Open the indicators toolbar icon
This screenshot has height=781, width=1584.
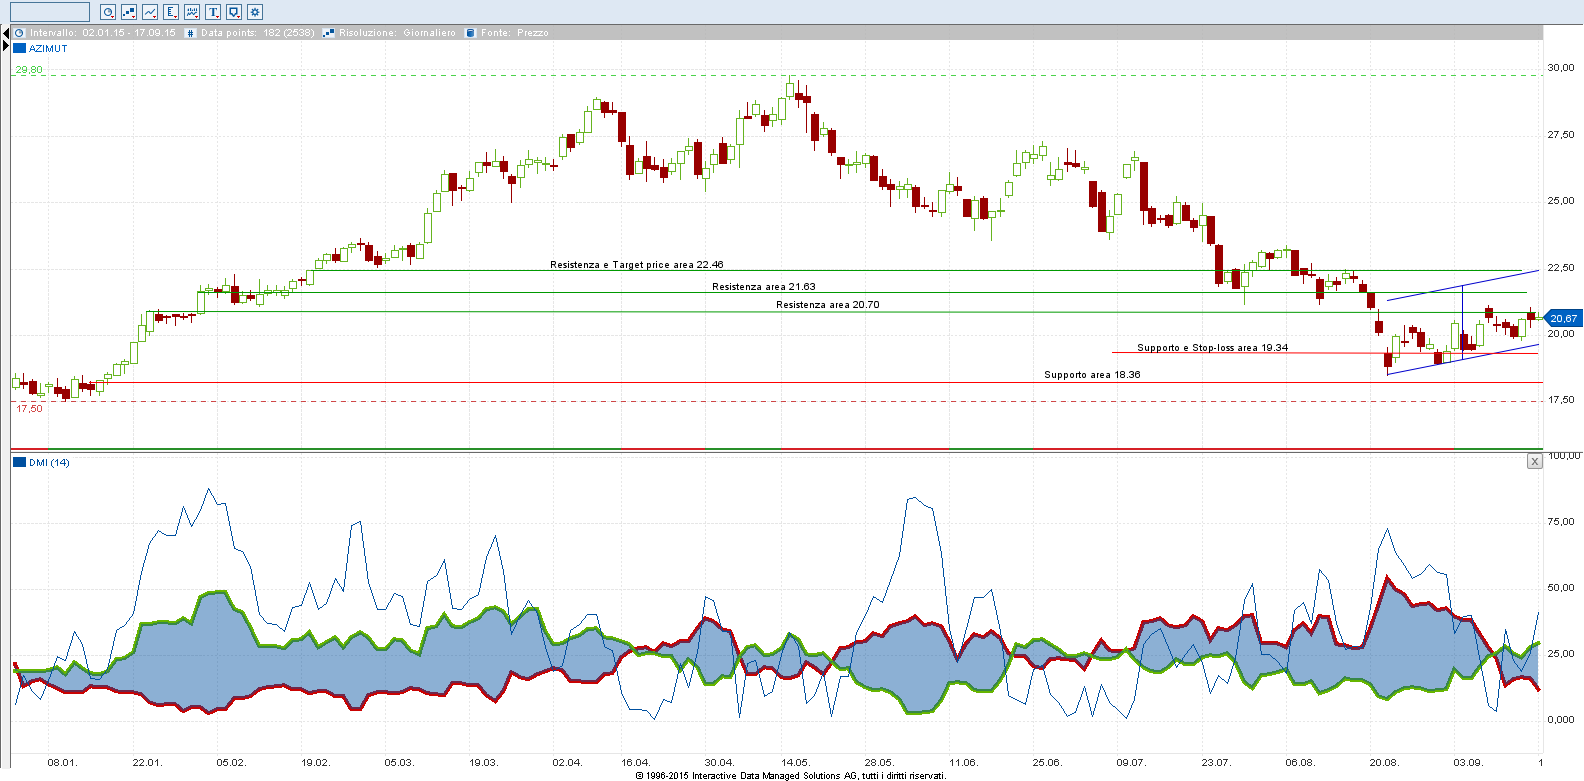click(x=192, y=12)
